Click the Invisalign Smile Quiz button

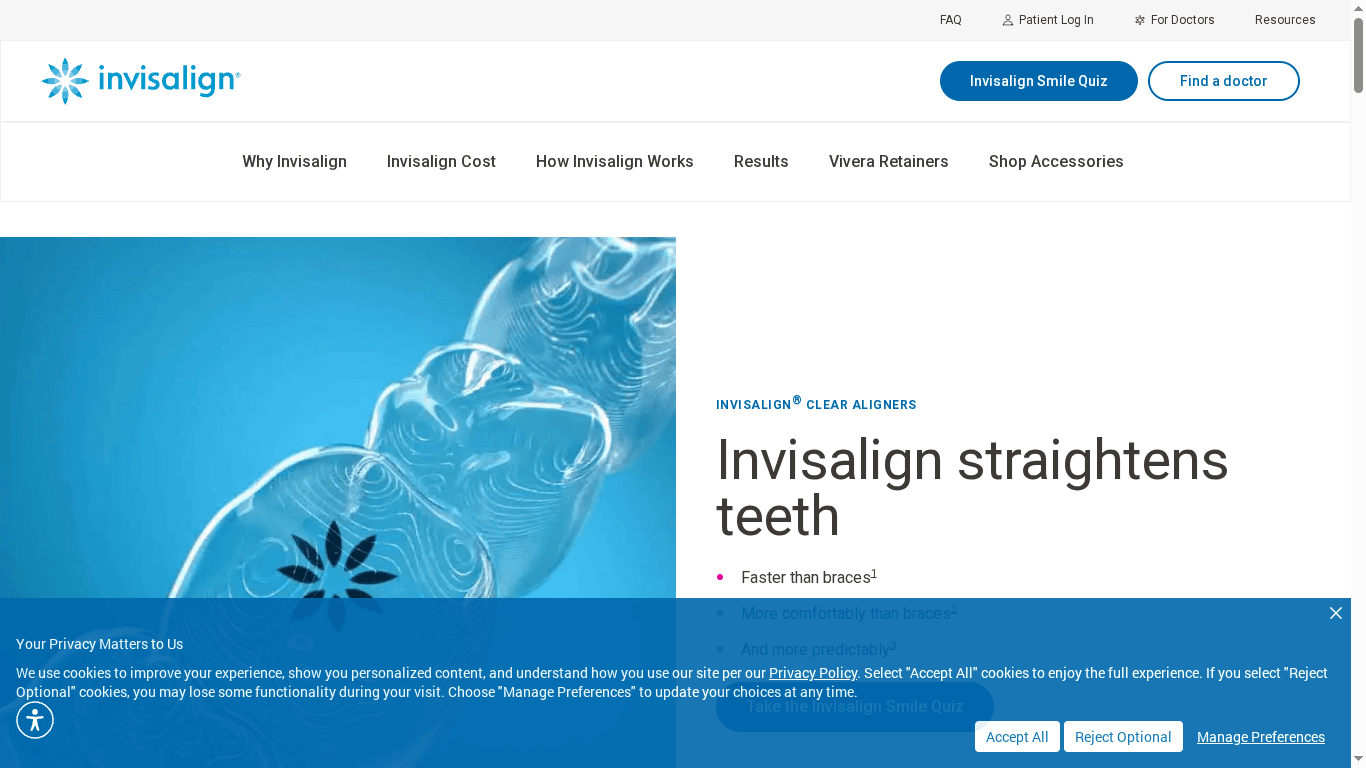1039,81
